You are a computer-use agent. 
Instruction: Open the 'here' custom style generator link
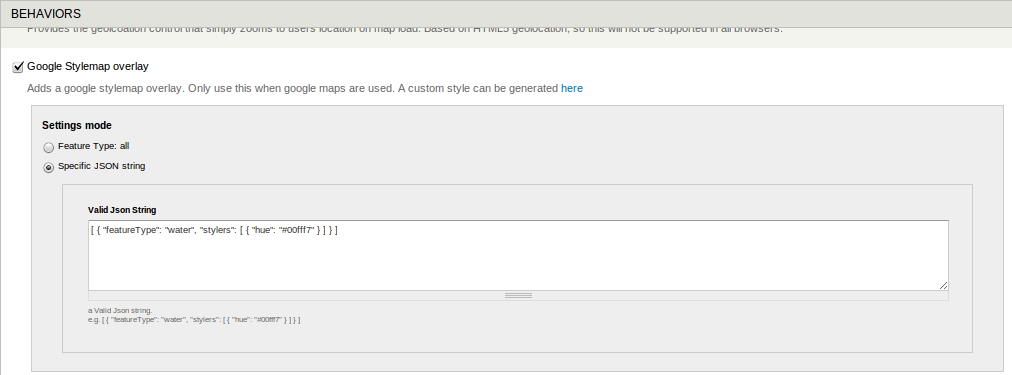coord(572,88)
